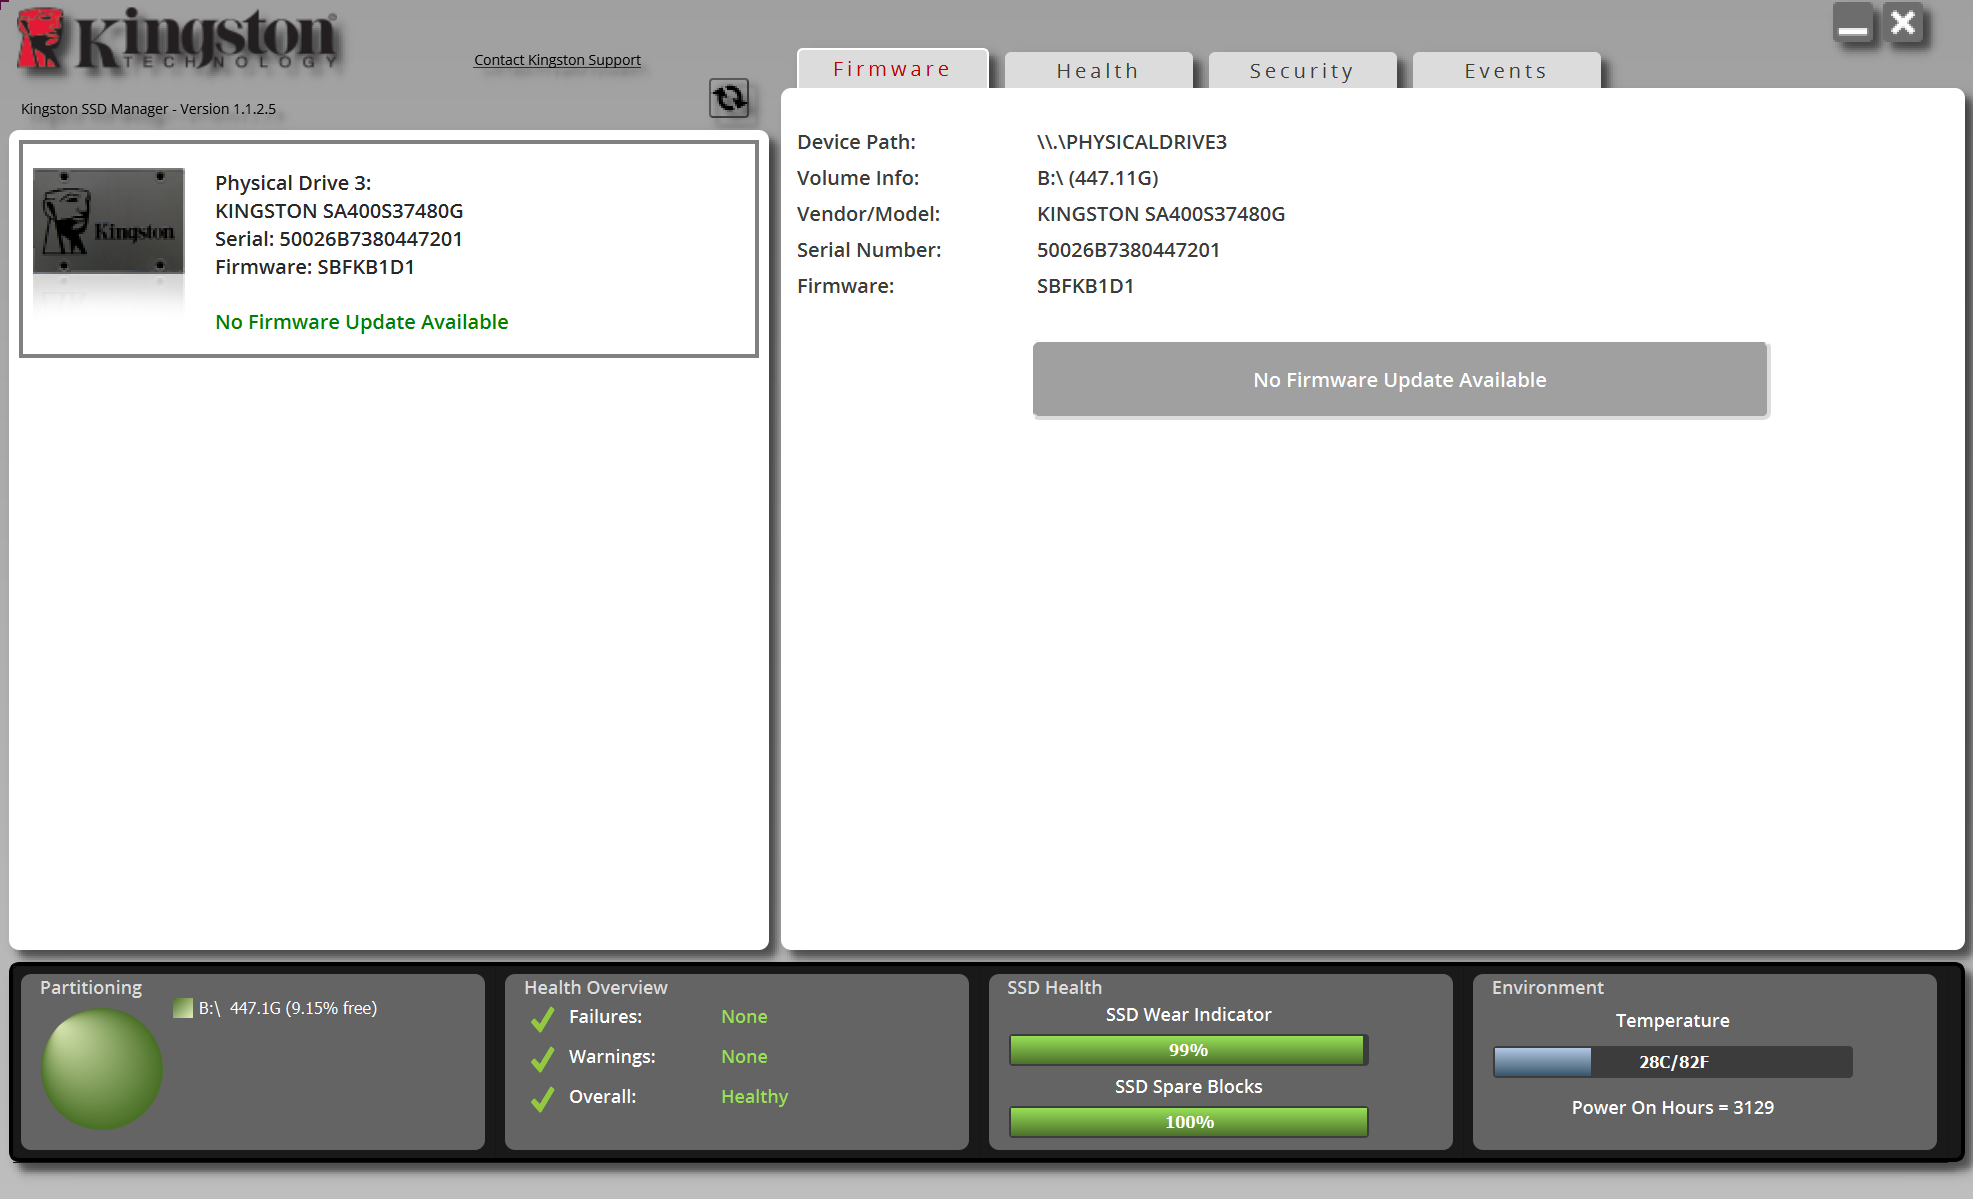
Task: Click the B:\ partition legend color square
Action: [183, 1008]
